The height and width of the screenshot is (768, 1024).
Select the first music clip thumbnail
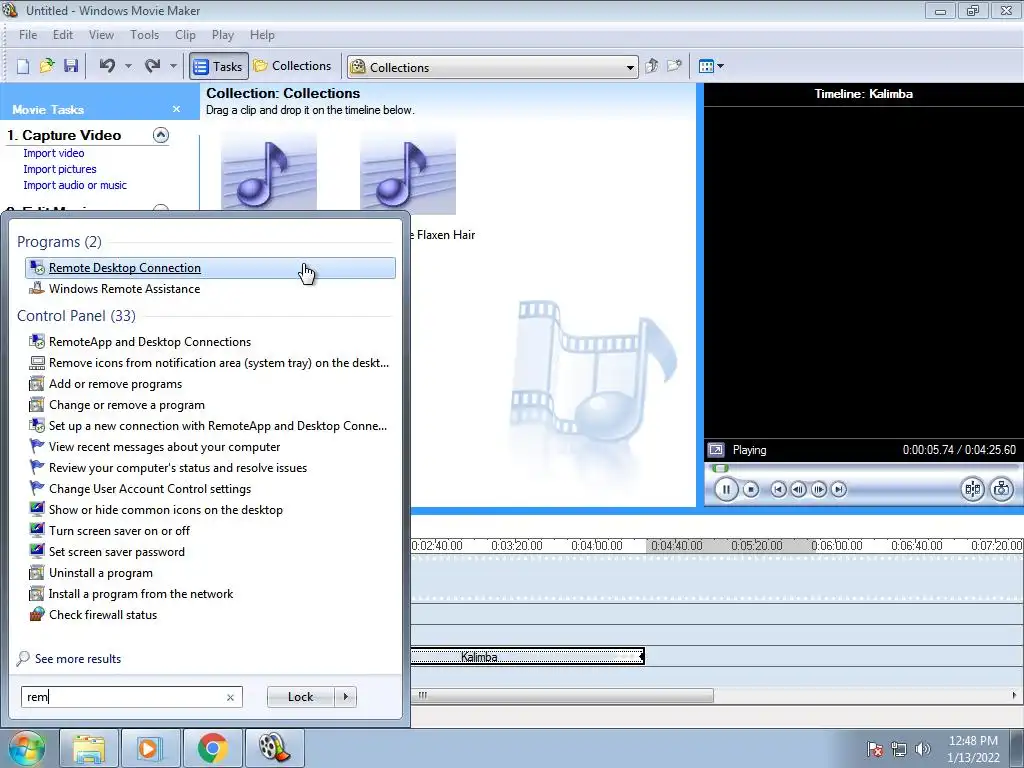point(268,171)
